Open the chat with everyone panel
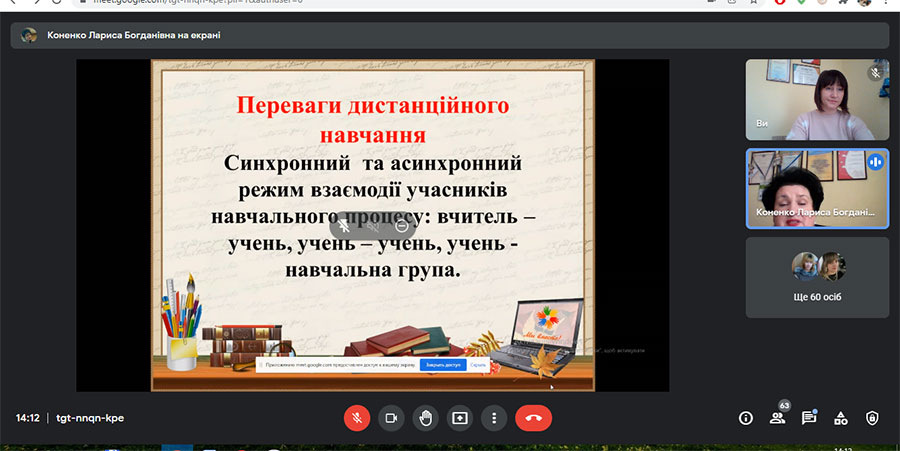The image size is (900, 451). coord(809,418)
